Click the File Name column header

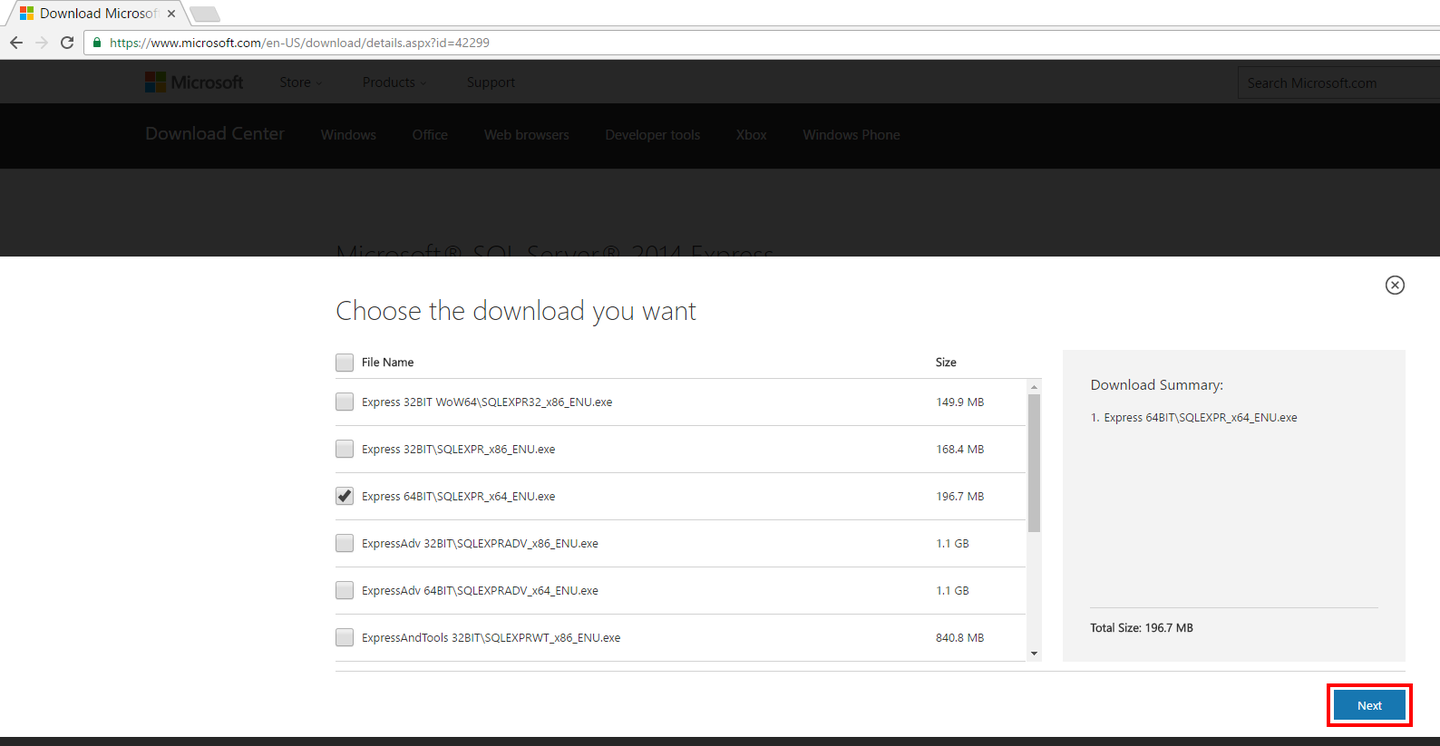click(388, 362)
